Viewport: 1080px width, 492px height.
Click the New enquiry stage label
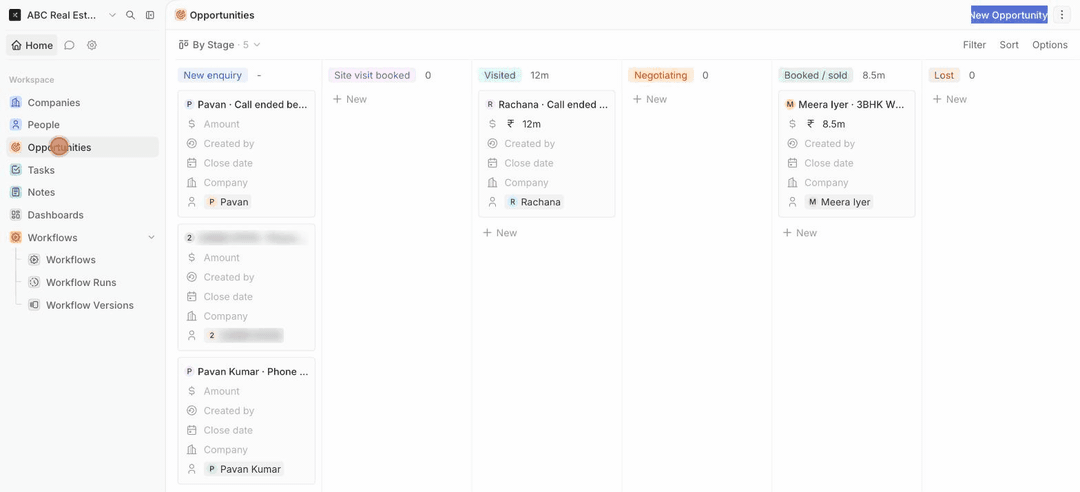click(x=213, y=75)
